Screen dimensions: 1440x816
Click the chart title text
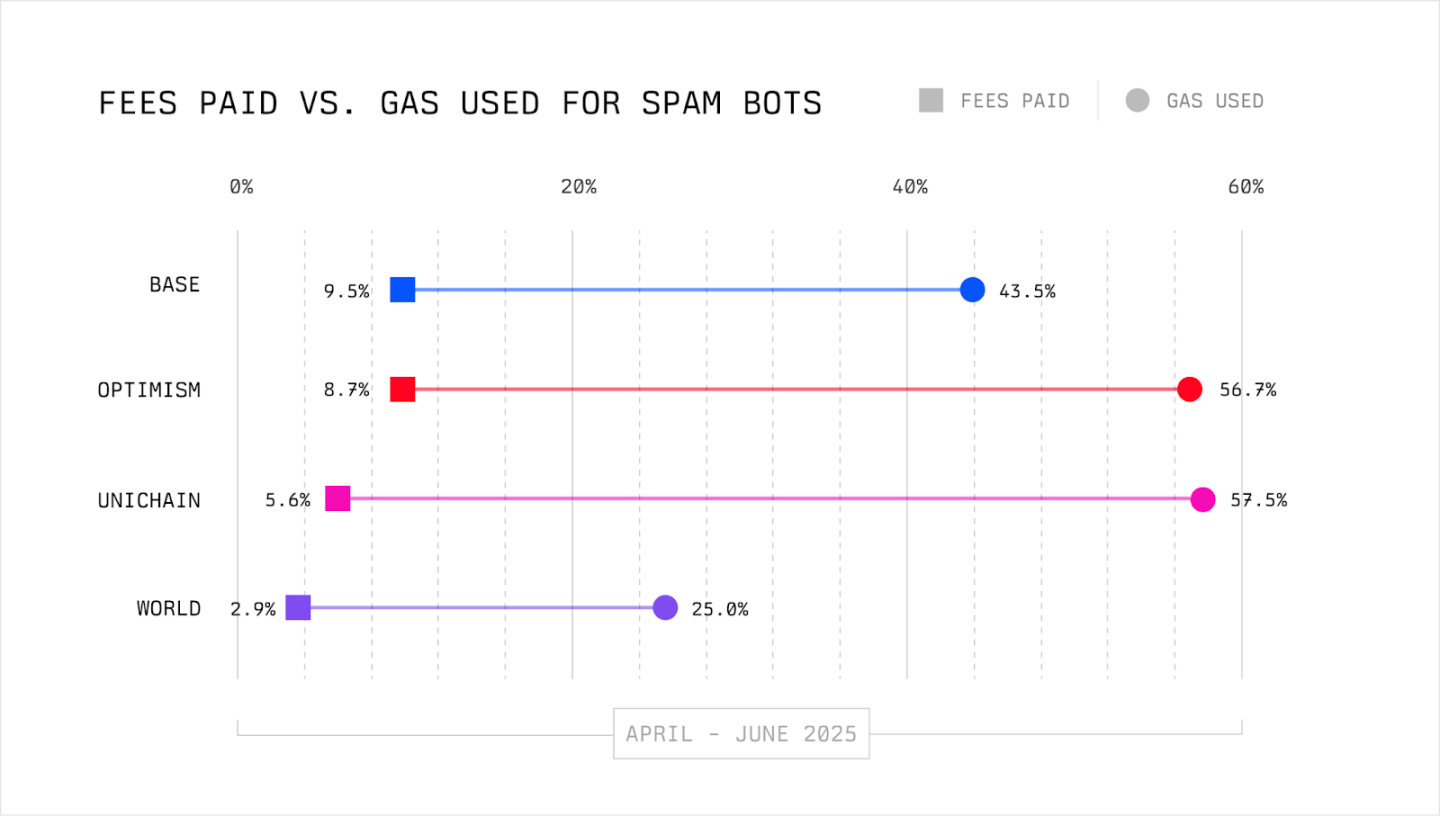[x=460, y=103]
